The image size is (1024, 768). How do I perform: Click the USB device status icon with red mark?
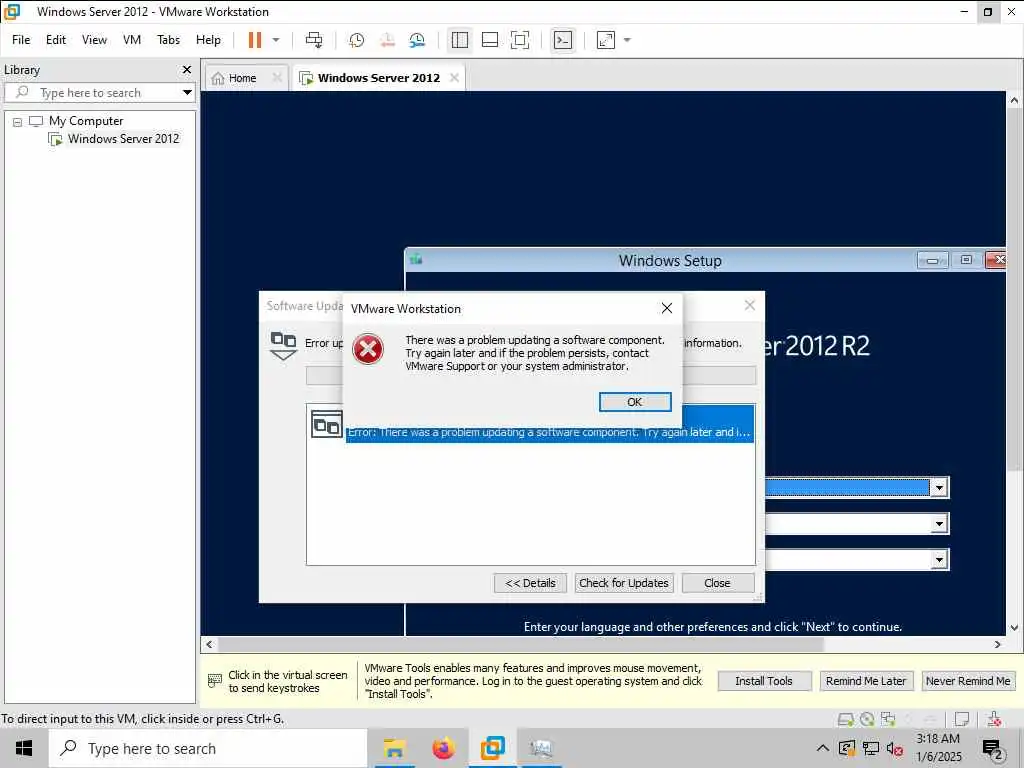(995, 719)
